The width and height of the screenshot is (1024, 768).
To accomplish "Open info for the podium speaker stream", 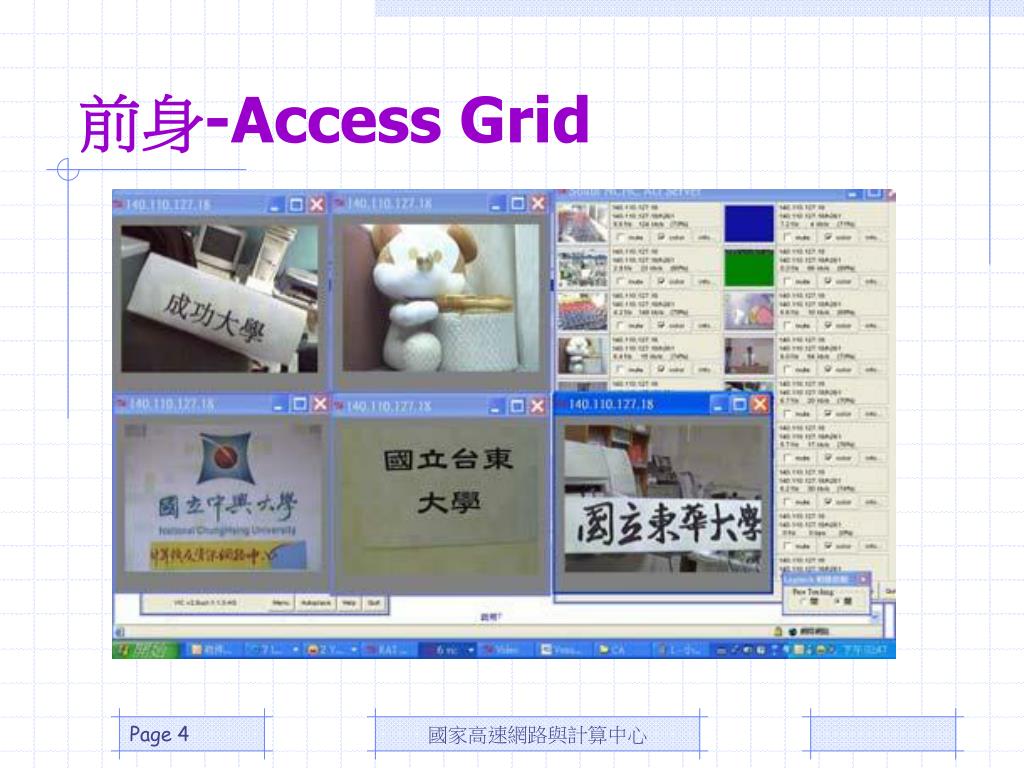I will click(x=871, y=369).
